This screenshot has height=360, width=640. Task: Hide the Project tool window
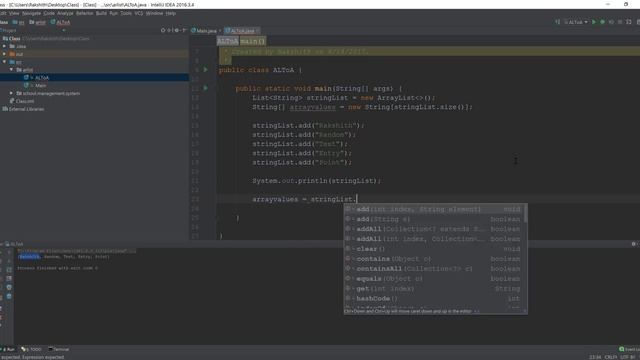pyautogui.click(x=184, y=30)
